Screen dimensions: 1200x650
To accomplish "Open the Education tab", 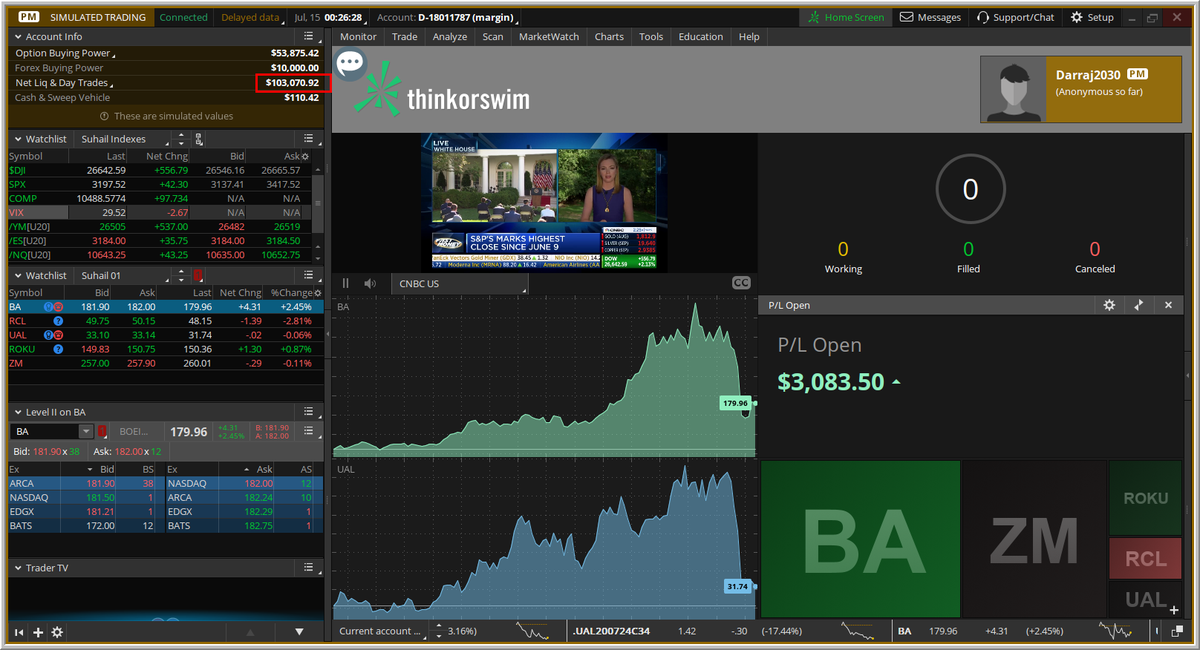I will click(x=701, y=37).
